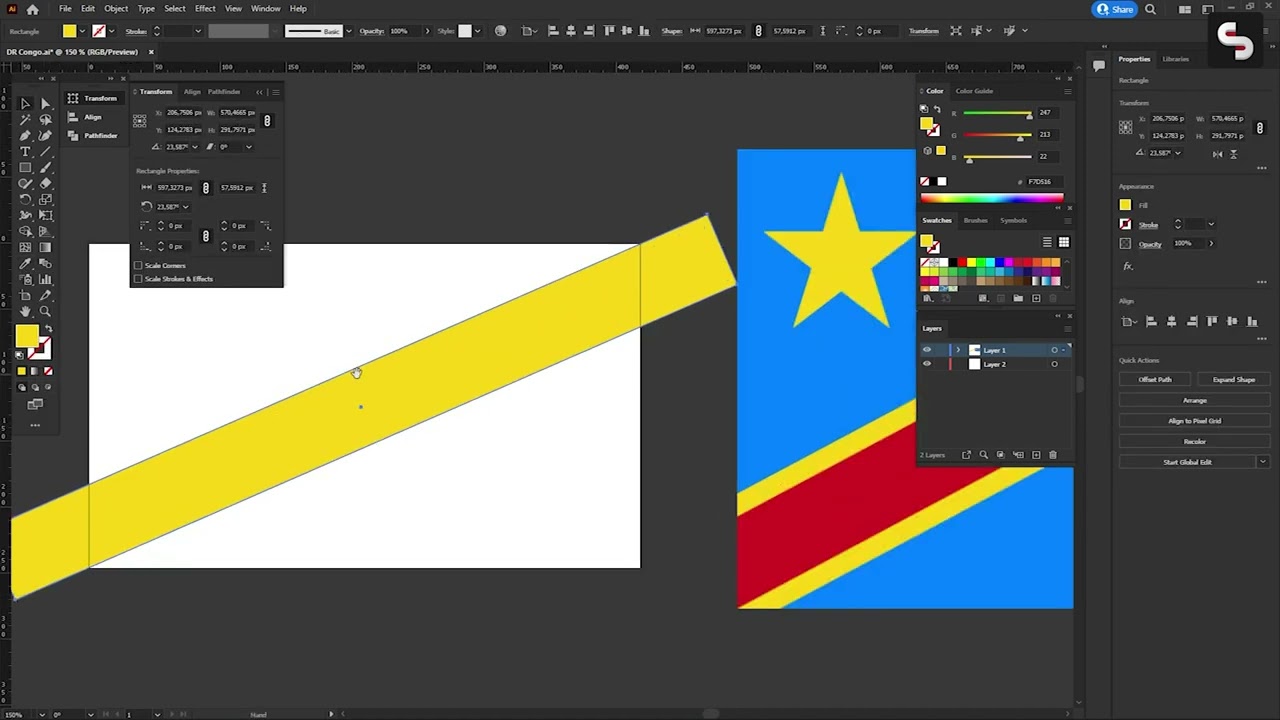The width and height of the screenshot is (1280, 720).
Task: Open shear angle dropdown in Transform panel
Action: pos(249,147)
